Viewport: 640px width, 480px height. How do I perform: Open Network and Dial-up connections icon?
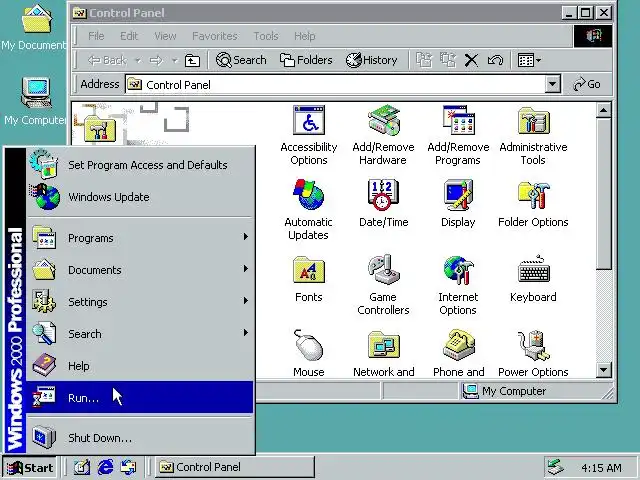tap(383, 353)
